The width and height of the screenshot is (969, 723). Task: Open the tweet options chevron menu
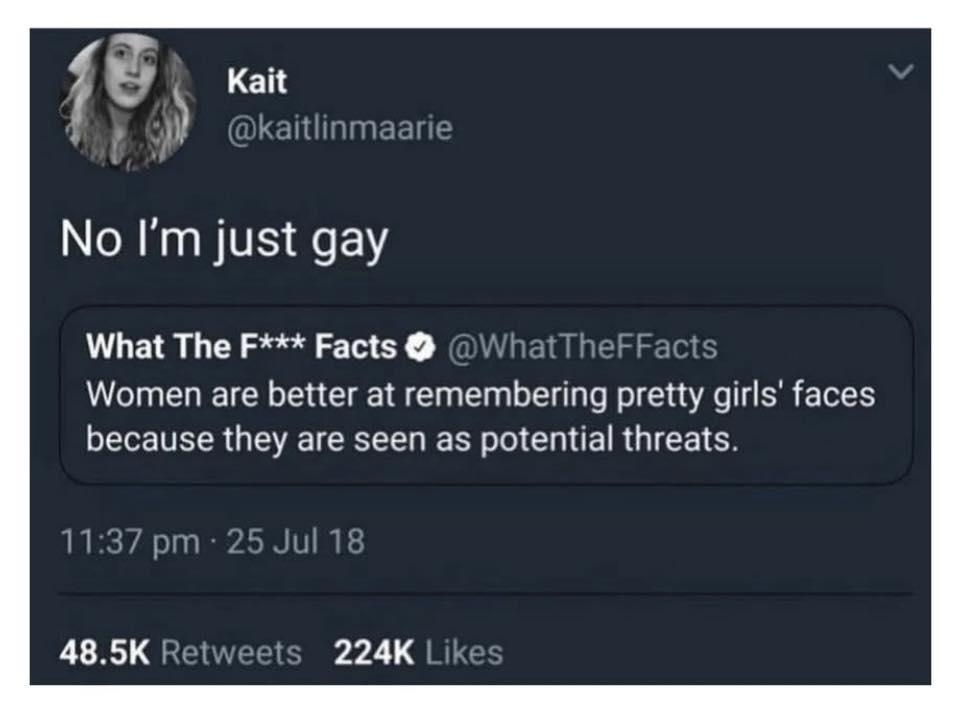pos(900,72)
